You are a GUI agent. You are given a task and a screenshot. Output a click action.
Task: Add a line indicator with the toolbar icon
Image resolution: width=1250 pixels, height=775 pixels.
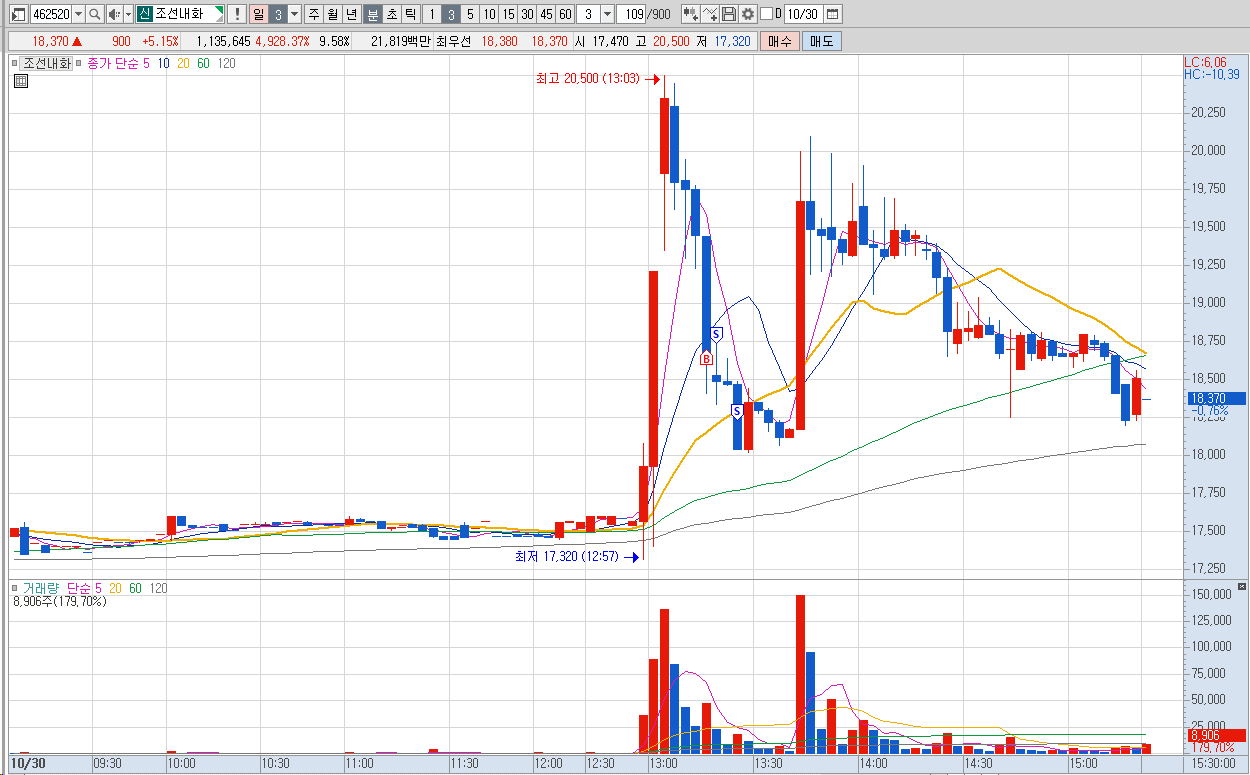[x=710, y=14]
